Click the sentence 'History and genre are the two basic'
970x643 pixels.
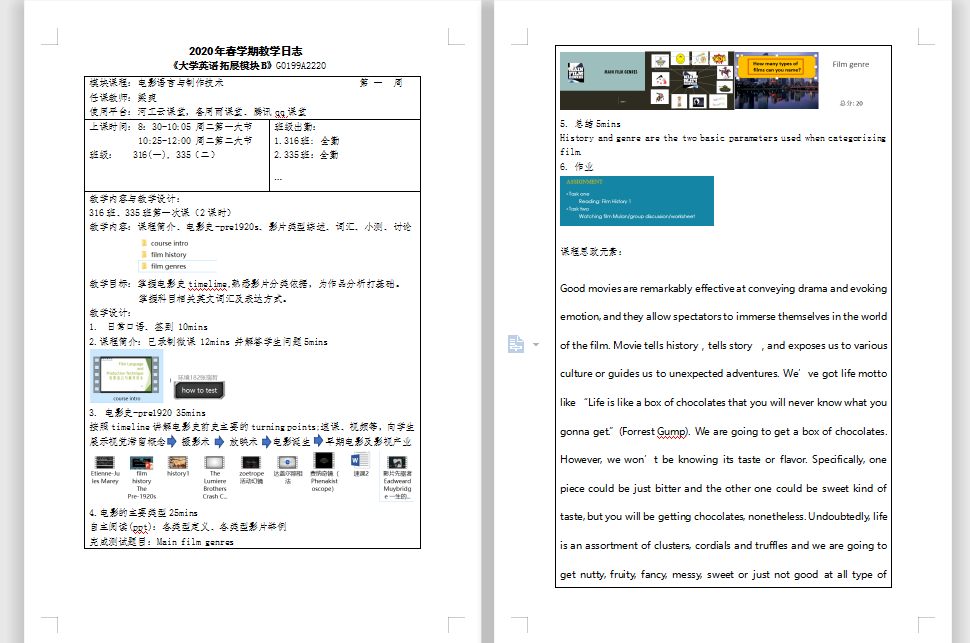click(643, 138)
